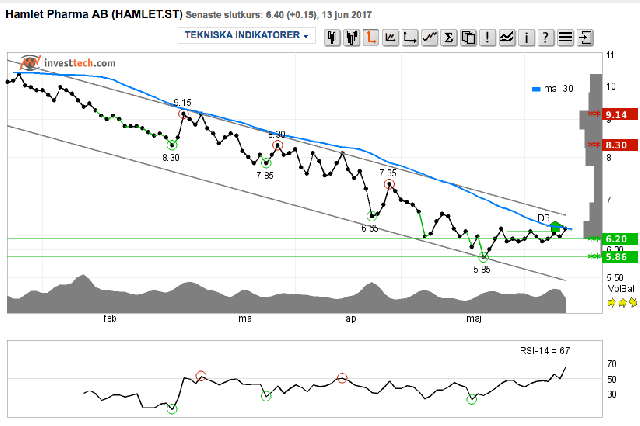Screen dimensions: 640x426
Task: Open the hamburger list menu icon
Action: point(565,38)
